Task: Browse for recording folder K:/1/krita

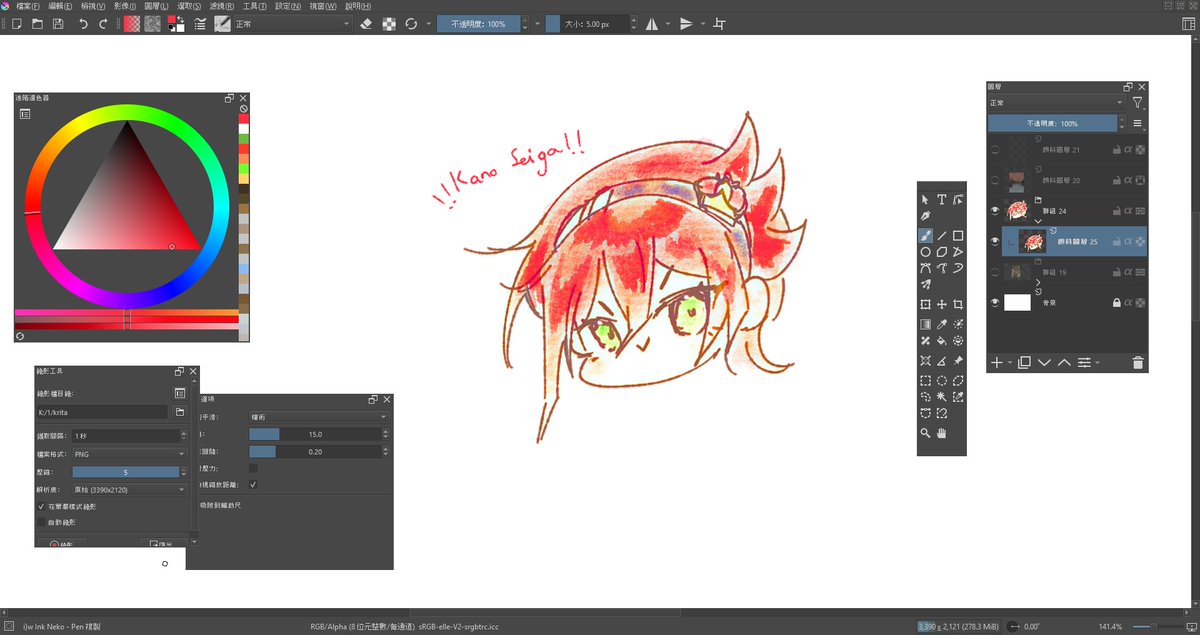Action: pos(180,412)
